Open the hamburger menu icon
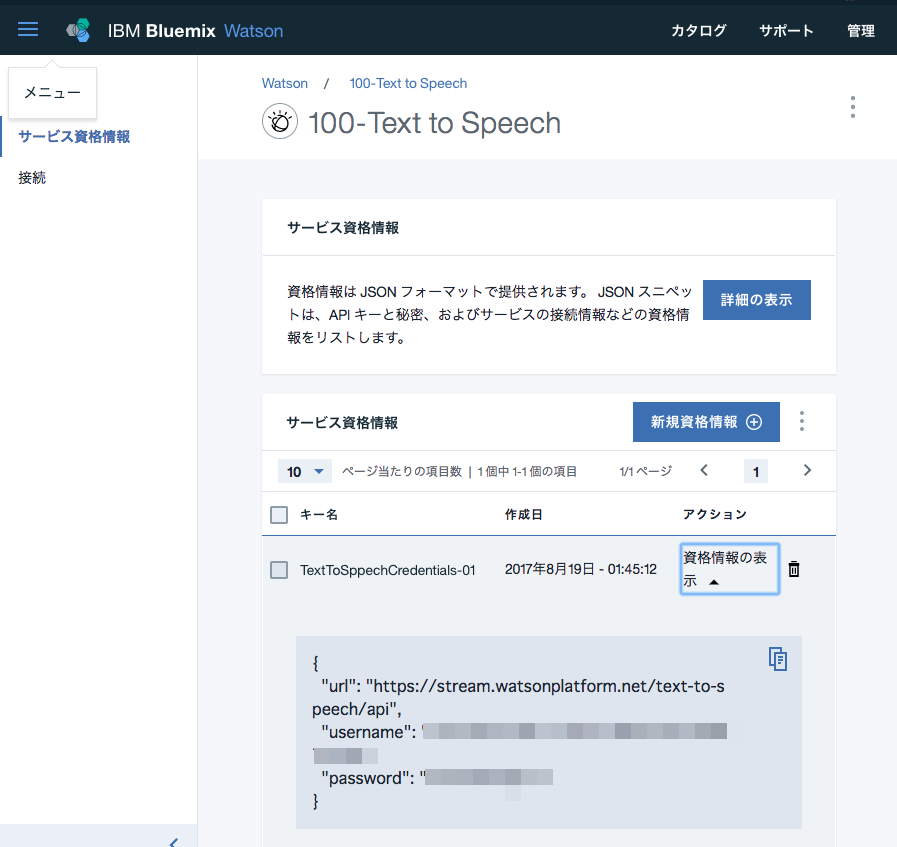Image resolution: width=897 pixels, height=847 pixels. coord(28,29)
